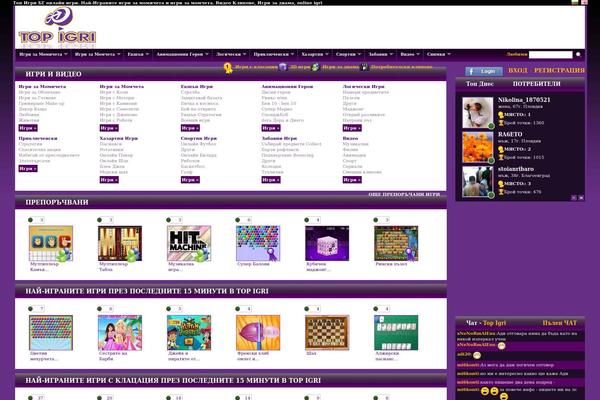600x400 pixels.
Task: Click the ribbon badge on Римски пъзел thumbnail
Action: (411, 253)
